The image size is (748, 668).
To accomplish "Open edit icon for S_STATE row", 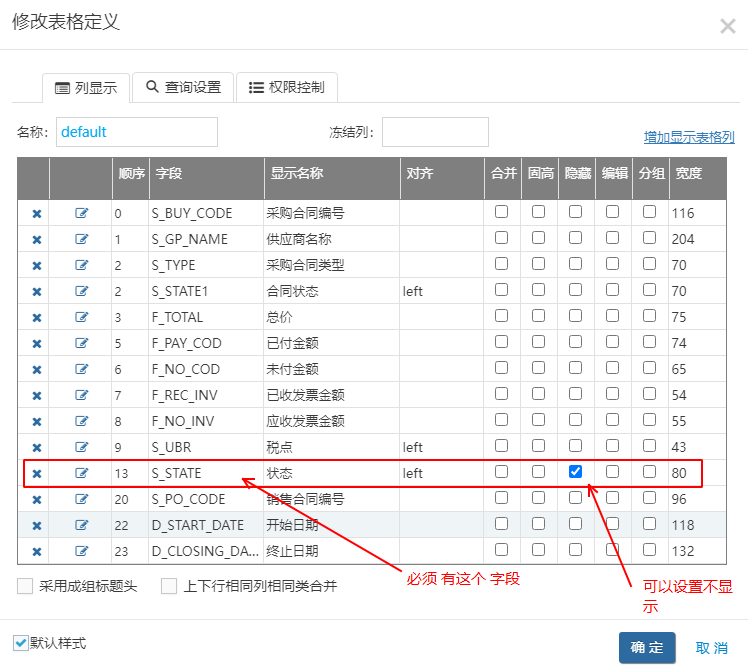I will coord(82,473).
